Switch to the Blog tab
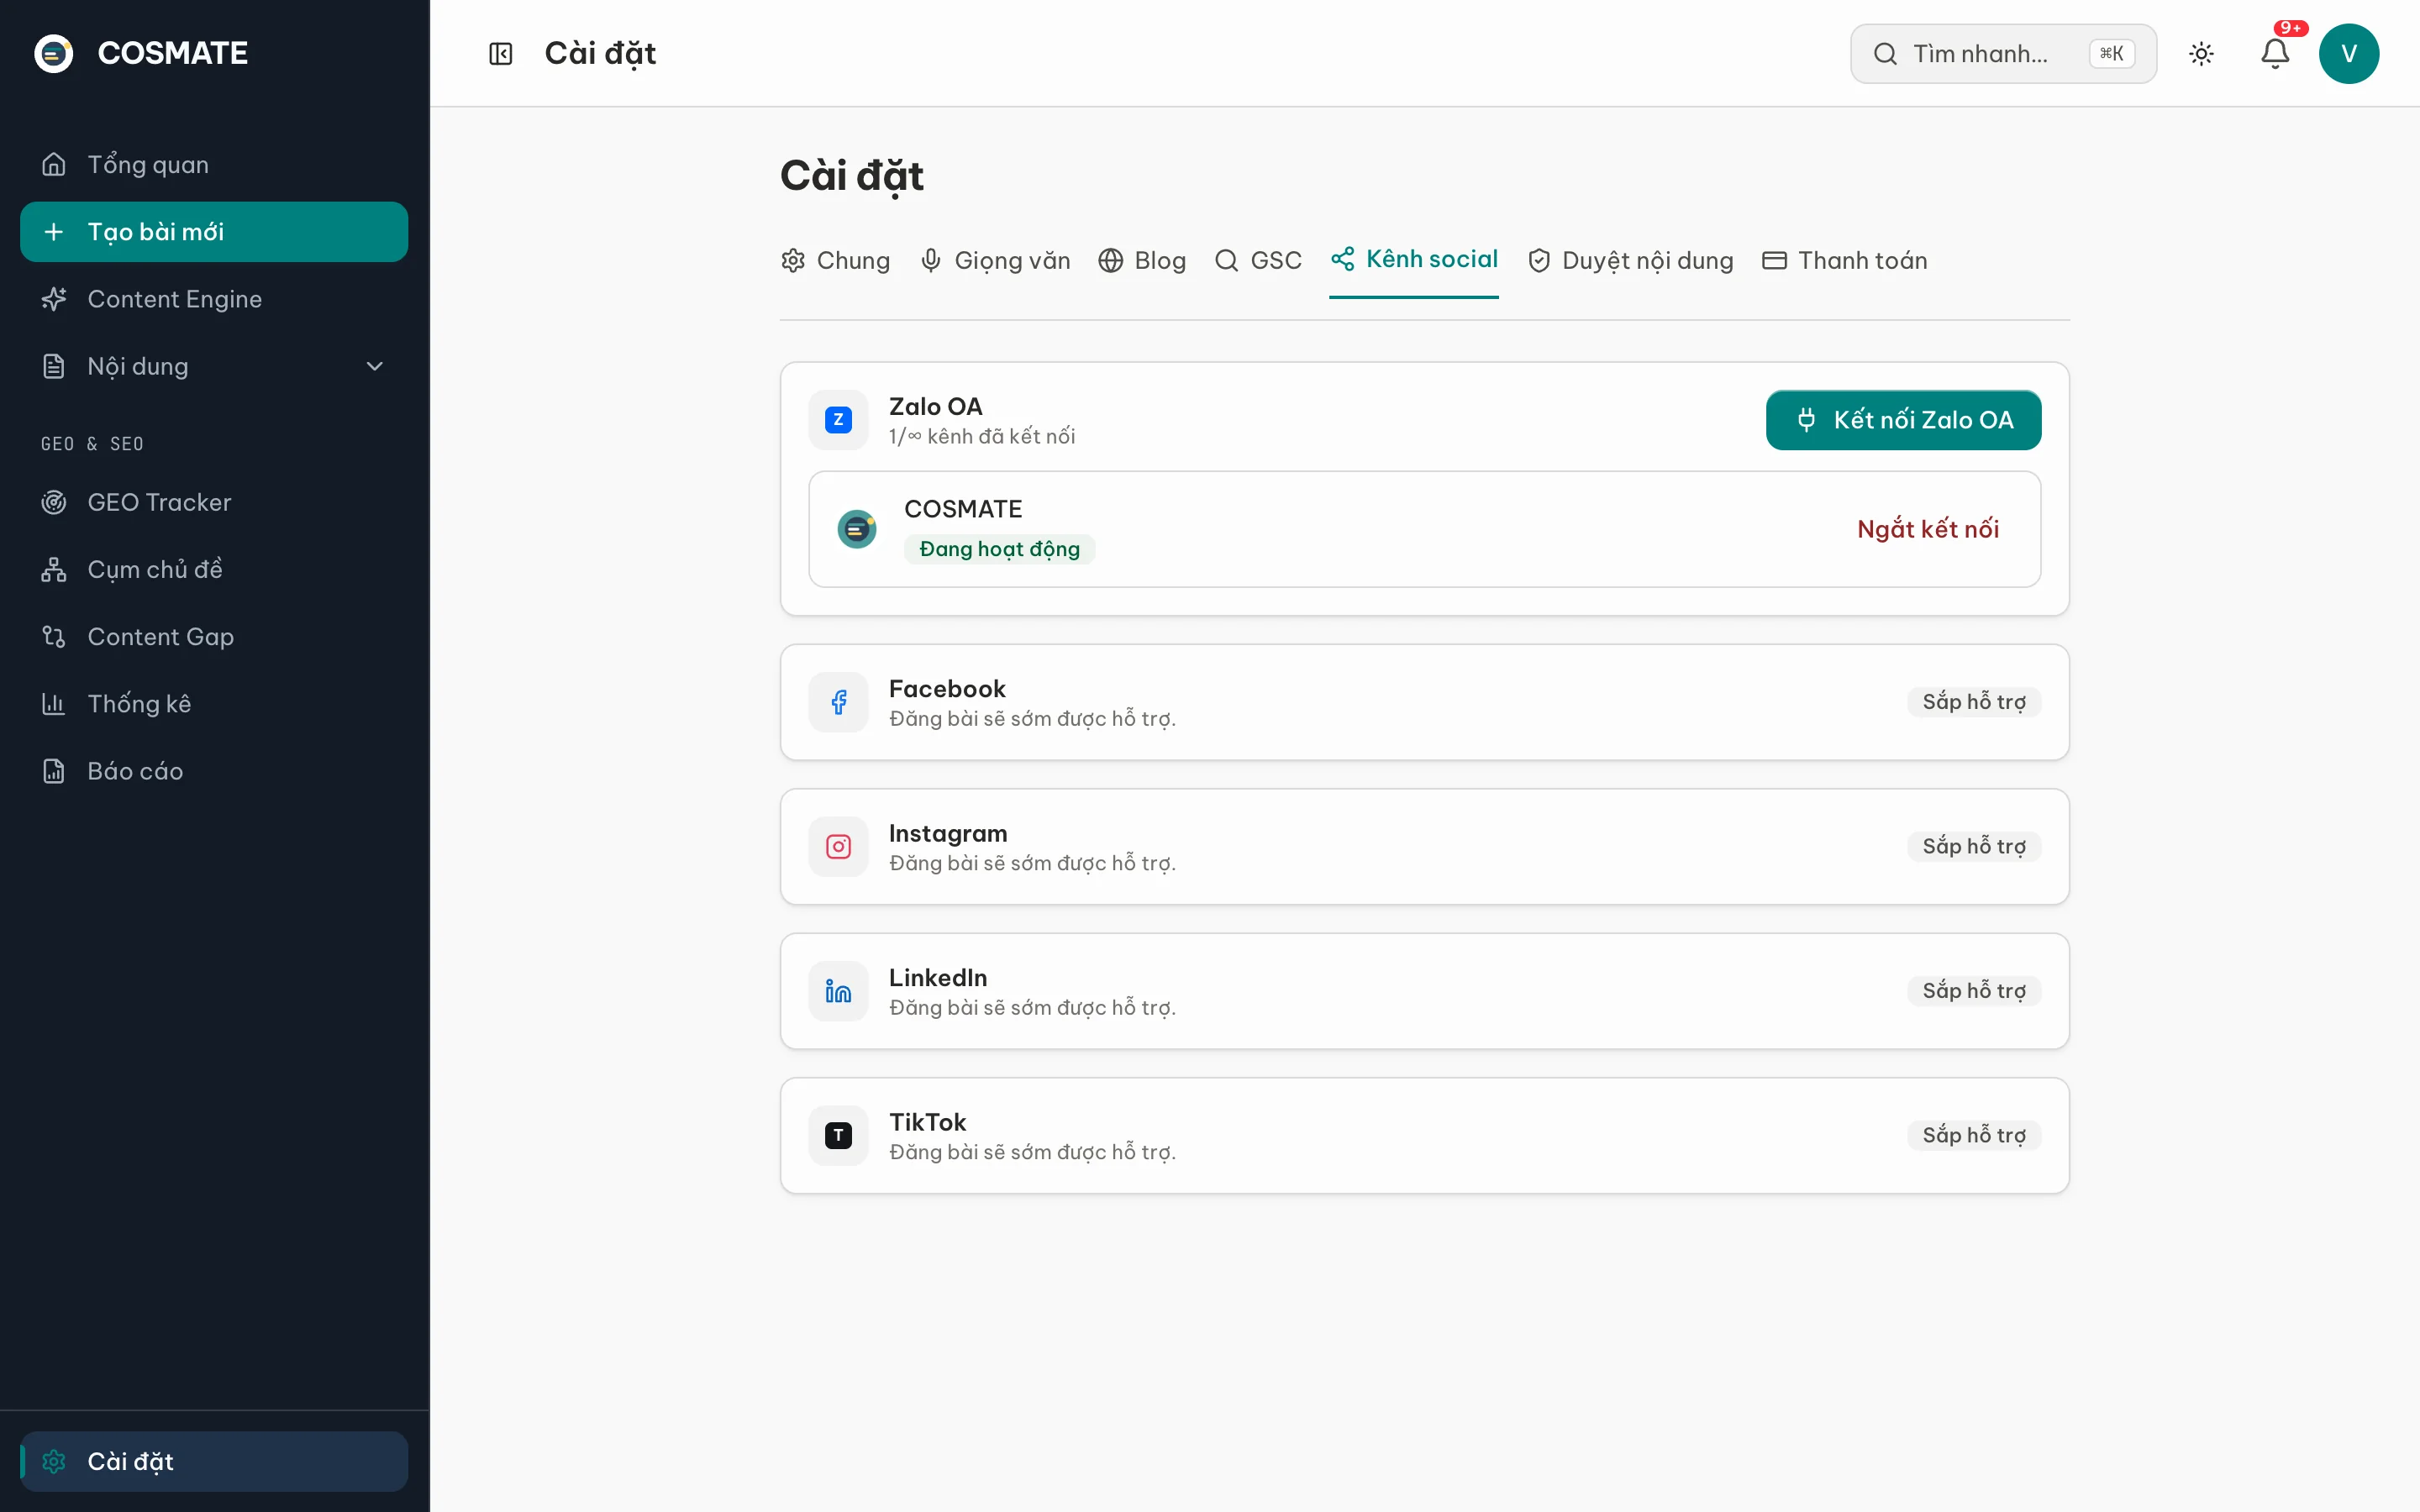This screenshot has height=1512, width=2420. tap(1142, 260)
